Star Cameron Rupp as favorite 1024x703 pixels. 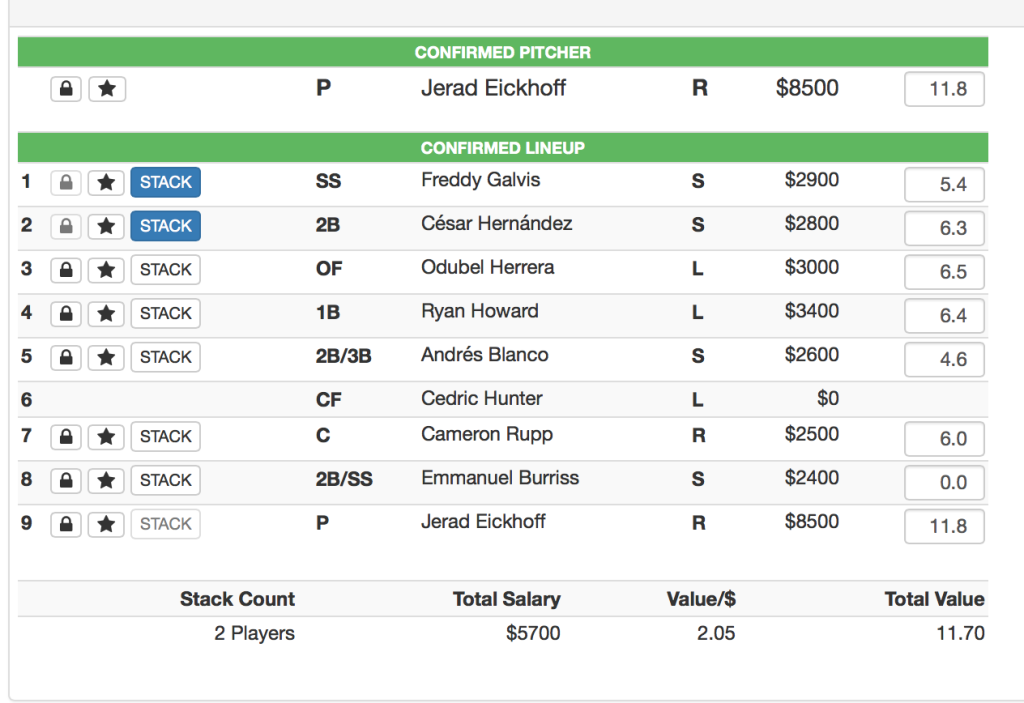(x=106, y=436)
